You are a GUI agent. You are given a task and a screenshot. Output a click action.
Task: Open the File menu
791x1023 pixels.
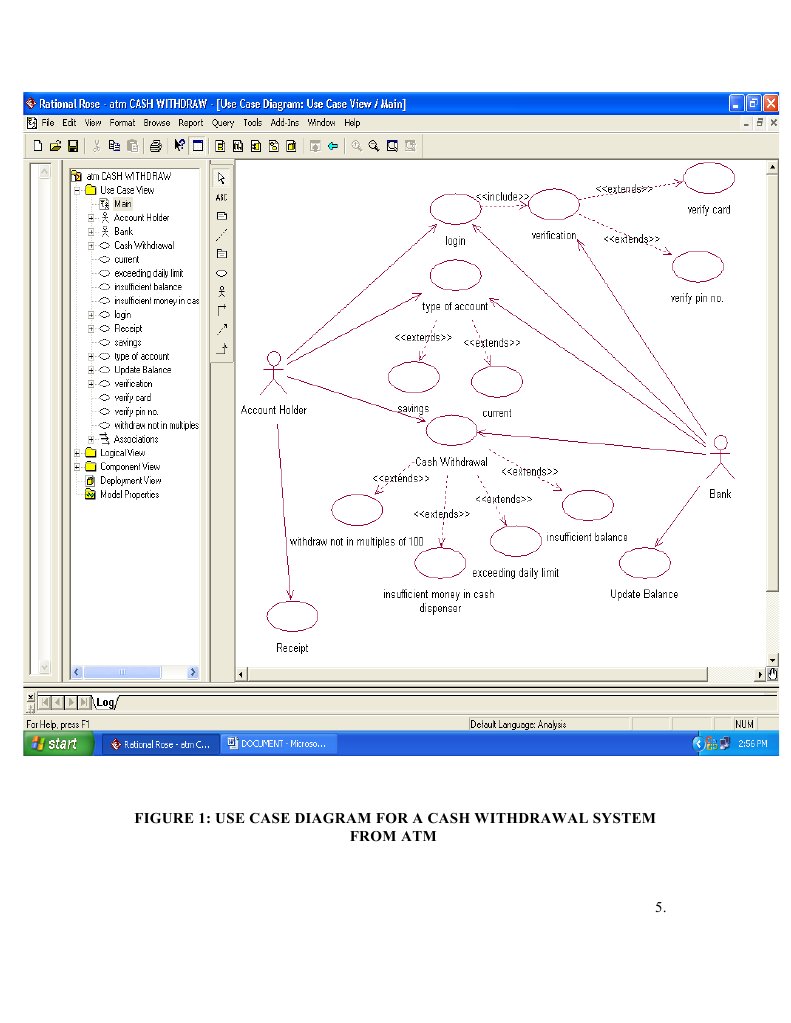click(x=48, y=123)
